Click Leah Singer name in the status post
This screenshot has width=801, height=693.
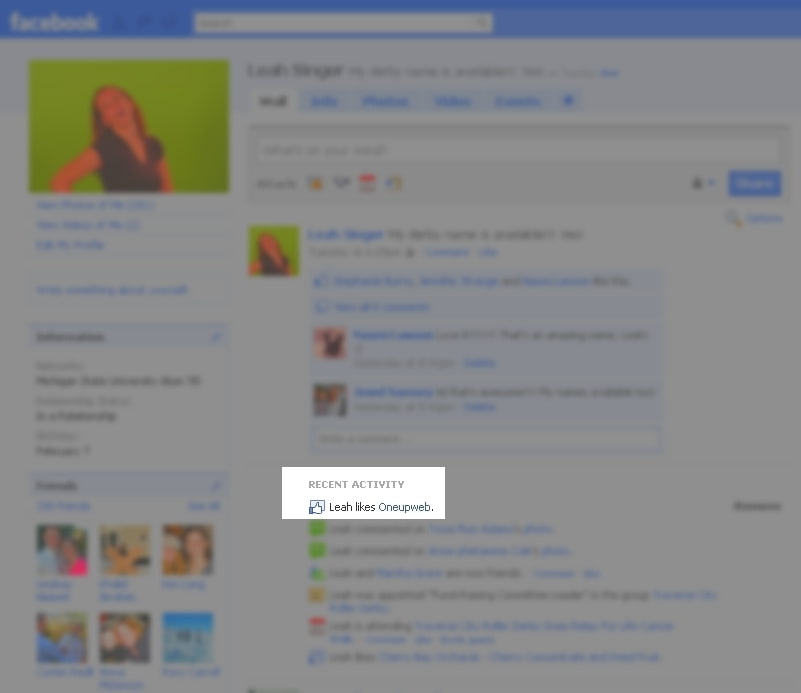pyautogui.click(x=345, y=234)
